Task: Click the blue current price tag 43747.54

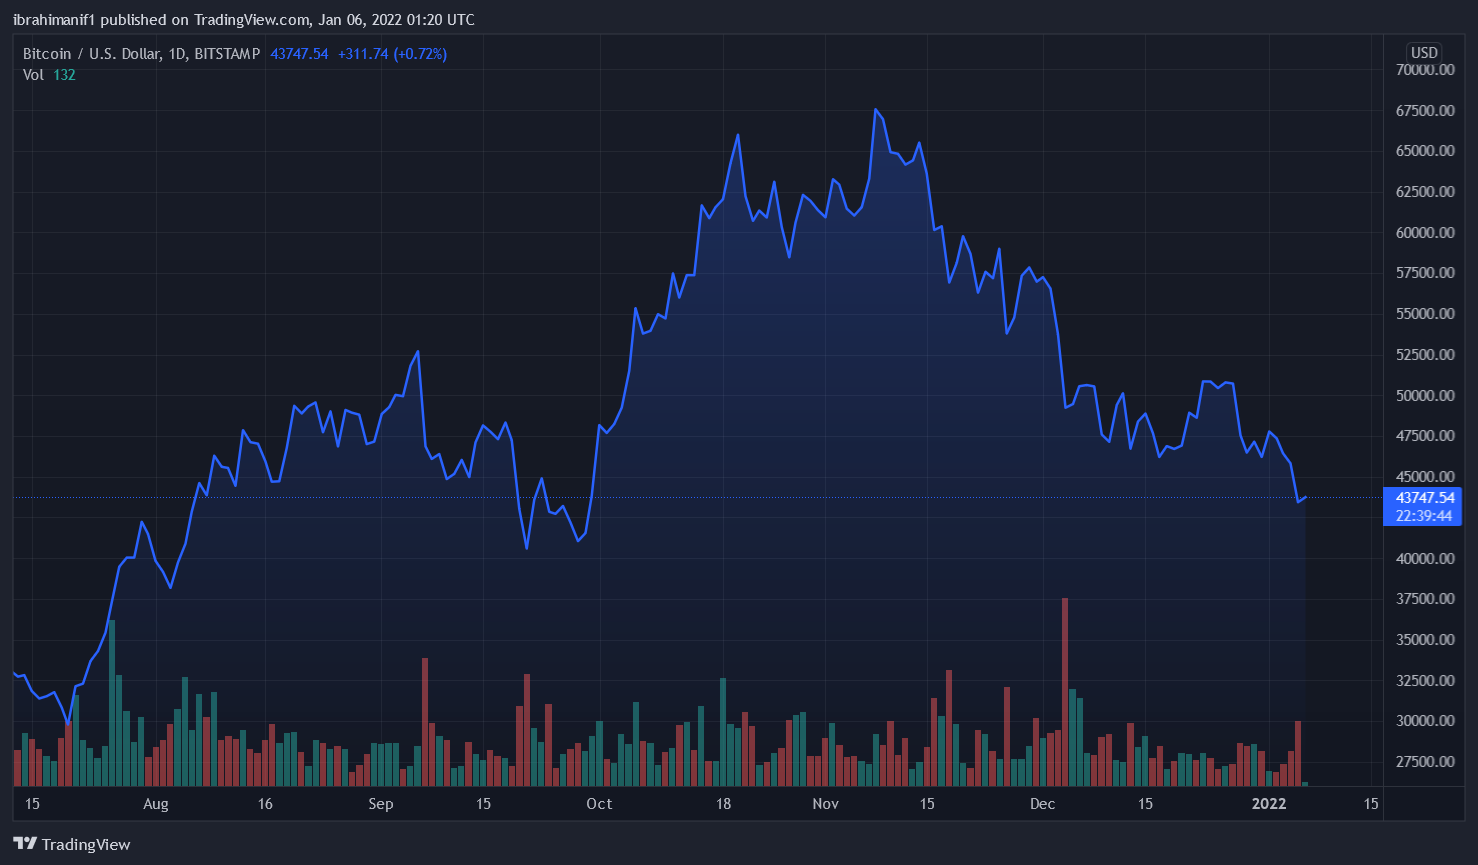Action: [1425, 498]
